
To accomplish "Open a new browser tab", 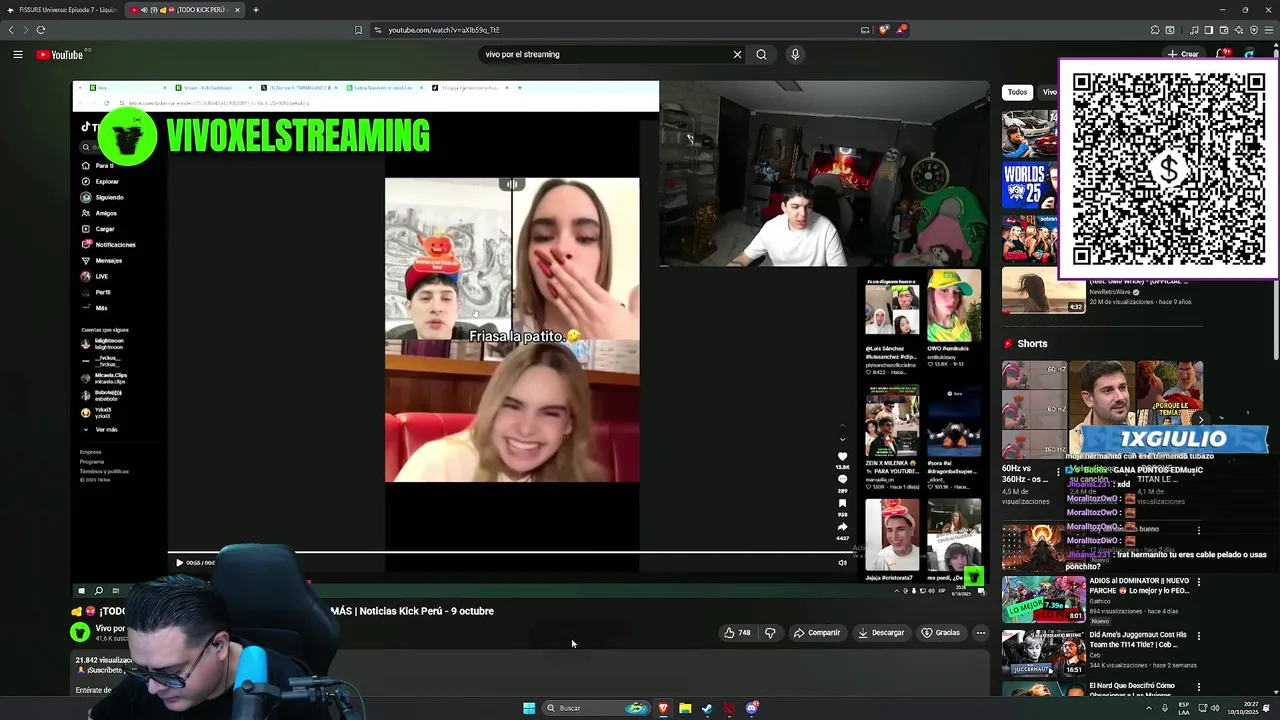I will click(255, 10).
